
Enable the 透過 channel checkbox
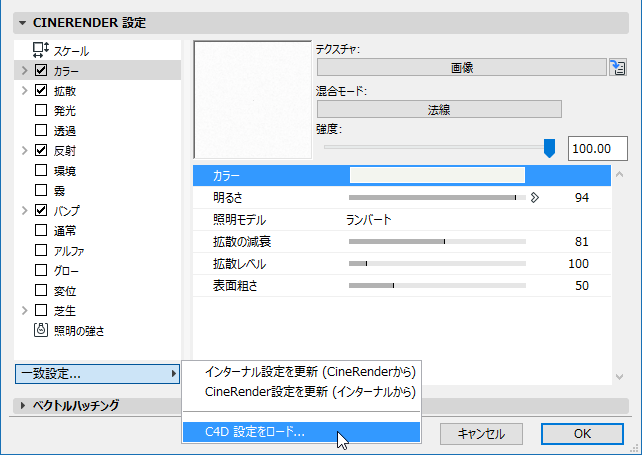tap(41, 130)
